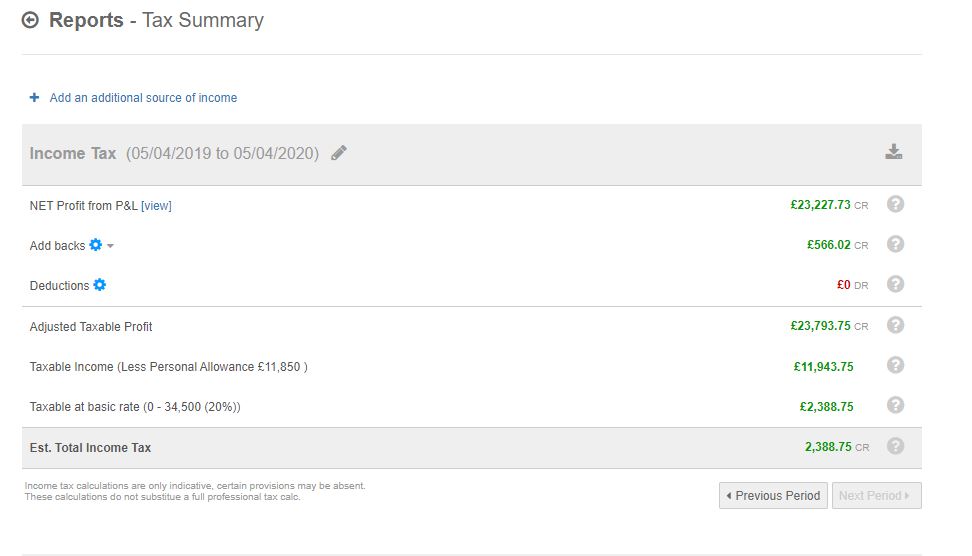Show help for Est. Total Income Tax

point(895,446)
